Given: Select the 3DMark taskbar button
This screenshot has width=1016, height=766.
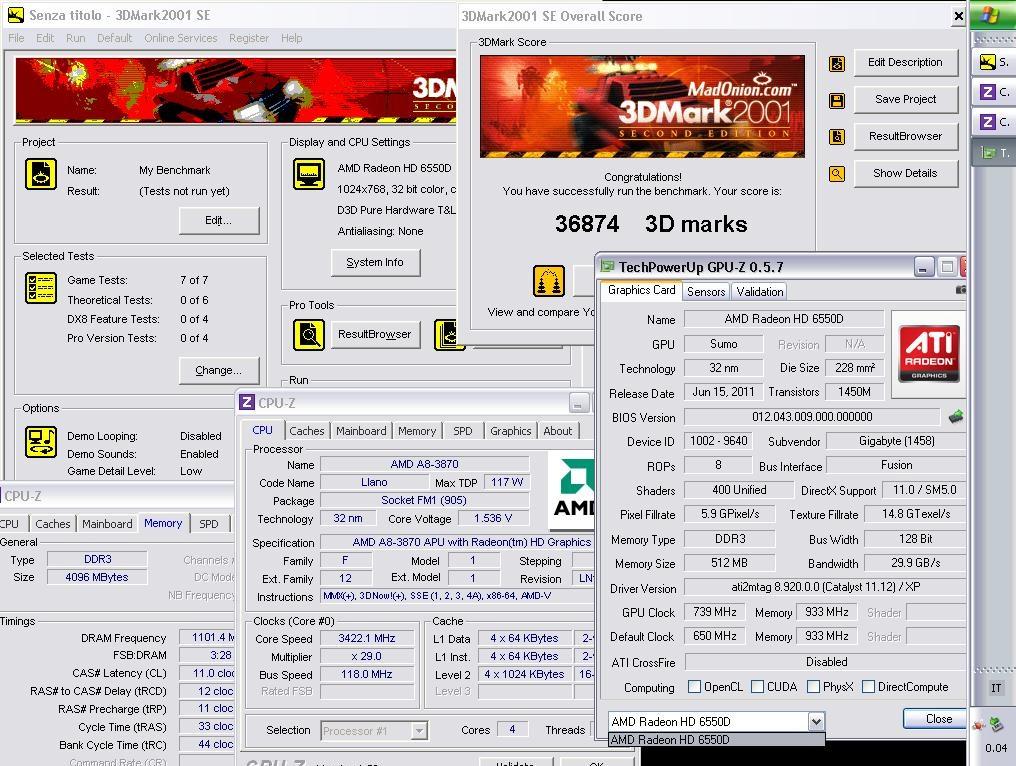Looking at the screenshot, I should click(x=993, y=62).
